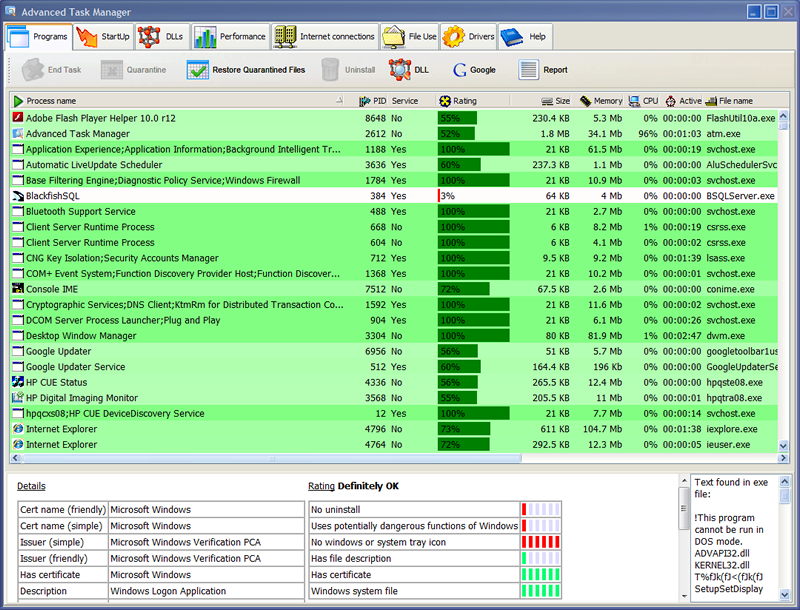Image resolution: width=800 pixels, height=610 pixels.
Task: Click the Internet Explorer icon in the process list
Action: pyautogui.click(x=18, y=429)
